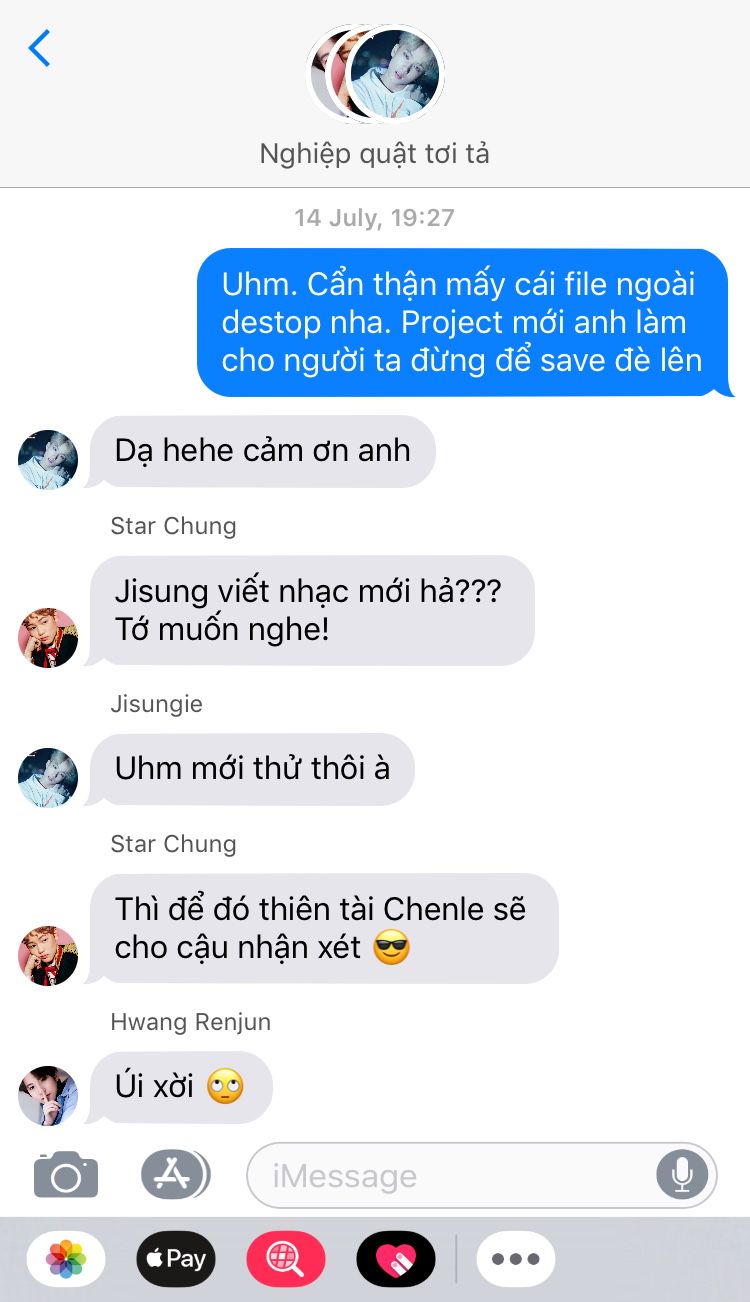Tap the microphone dictation icon
The width and height of the screenshot is (750, 1302).
pyautogui.click(x=682, y=1175)
